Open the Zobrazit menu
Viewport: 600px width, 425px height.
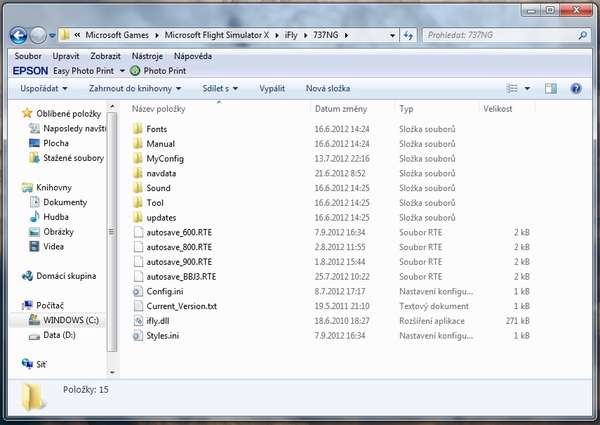[105, 56]
